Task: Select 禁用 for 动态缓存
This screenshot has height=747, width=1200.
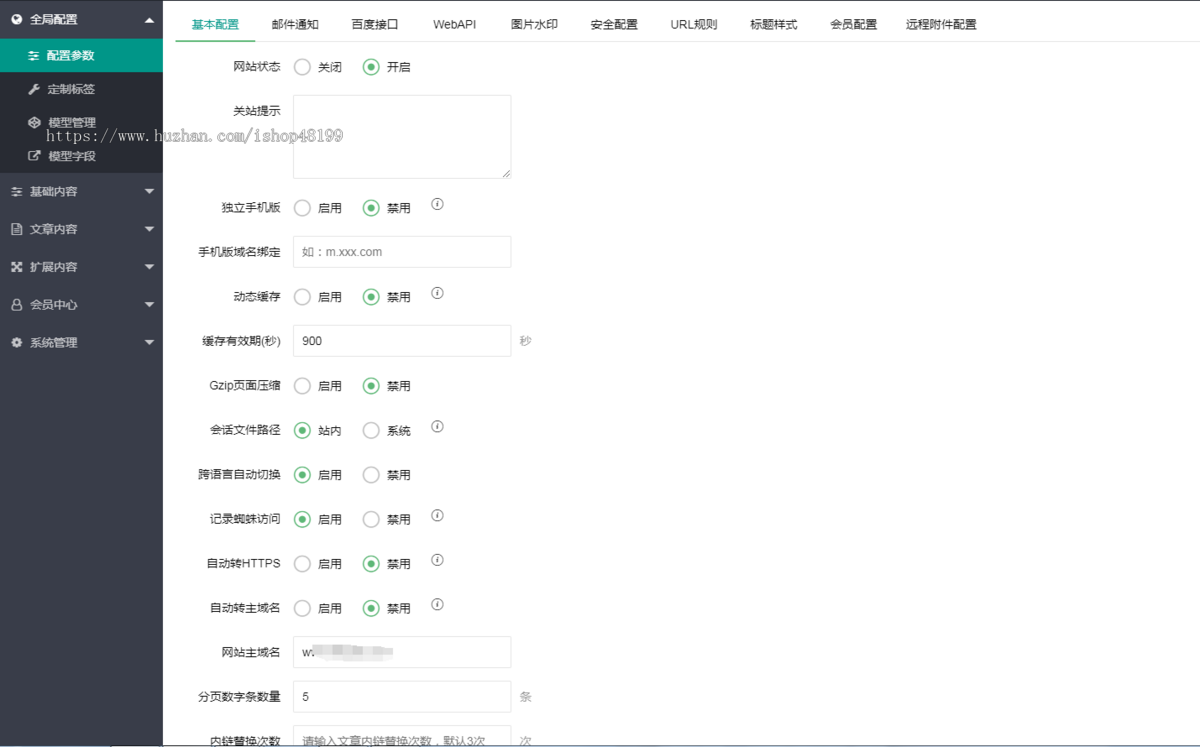Action: 371,297
